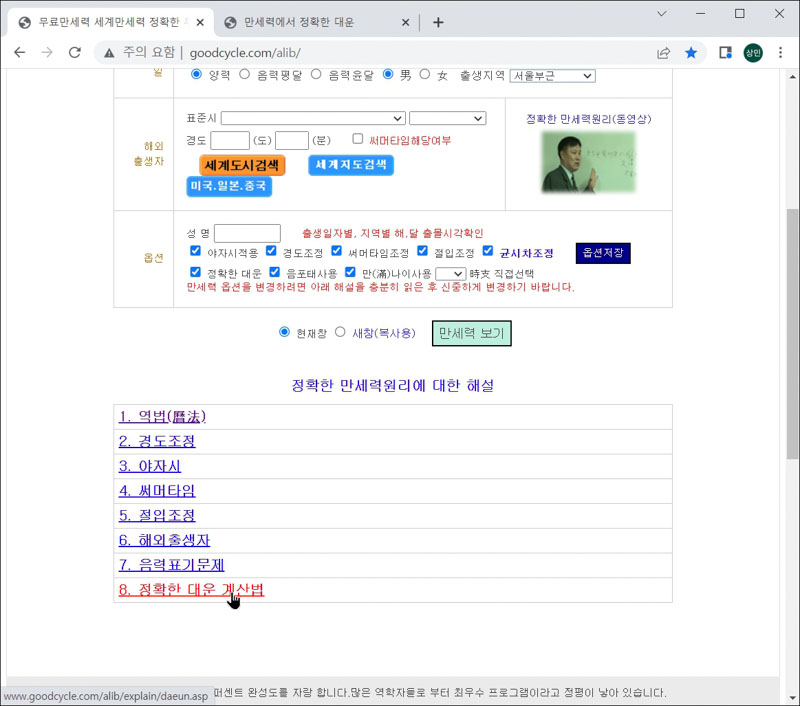Open Chrome's three-dot menu
Screen dimensions: 800x706
(782, 52)
